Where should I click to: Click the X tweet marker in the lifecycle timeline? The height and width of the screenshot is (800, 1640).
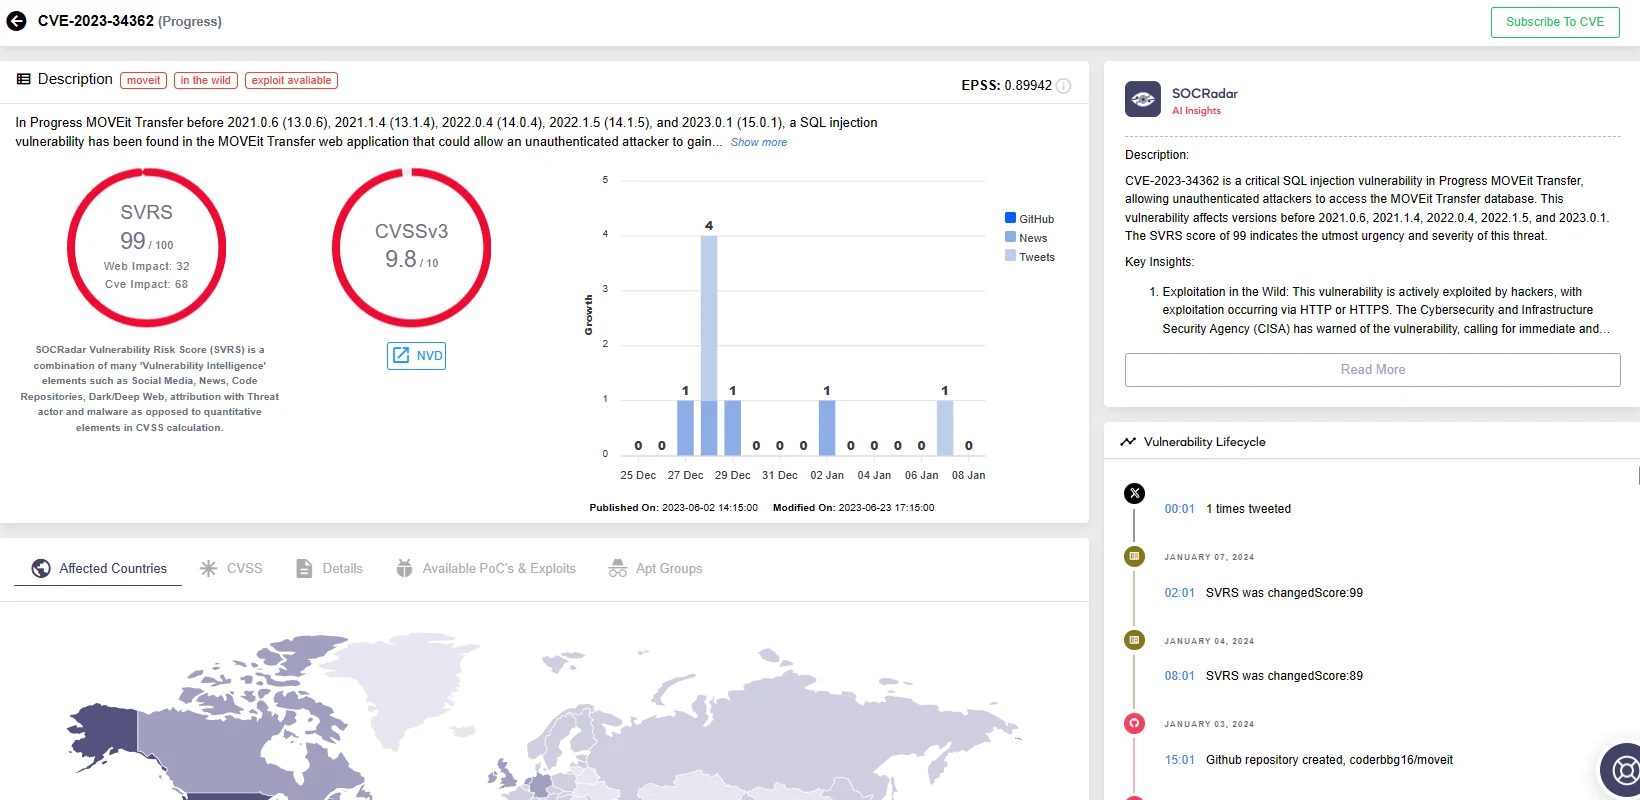pos(1134,493)
